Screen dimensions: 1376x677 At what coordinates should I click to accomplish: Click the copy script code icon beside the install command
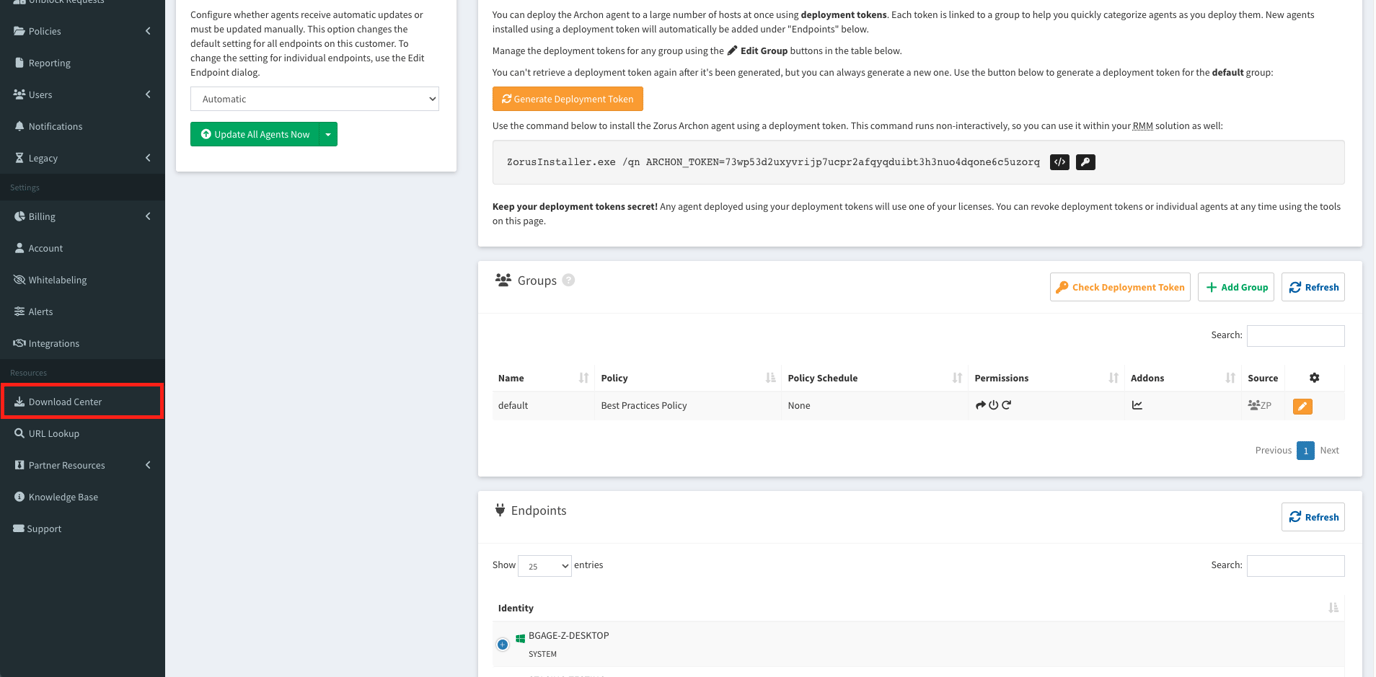(1059, 162)
